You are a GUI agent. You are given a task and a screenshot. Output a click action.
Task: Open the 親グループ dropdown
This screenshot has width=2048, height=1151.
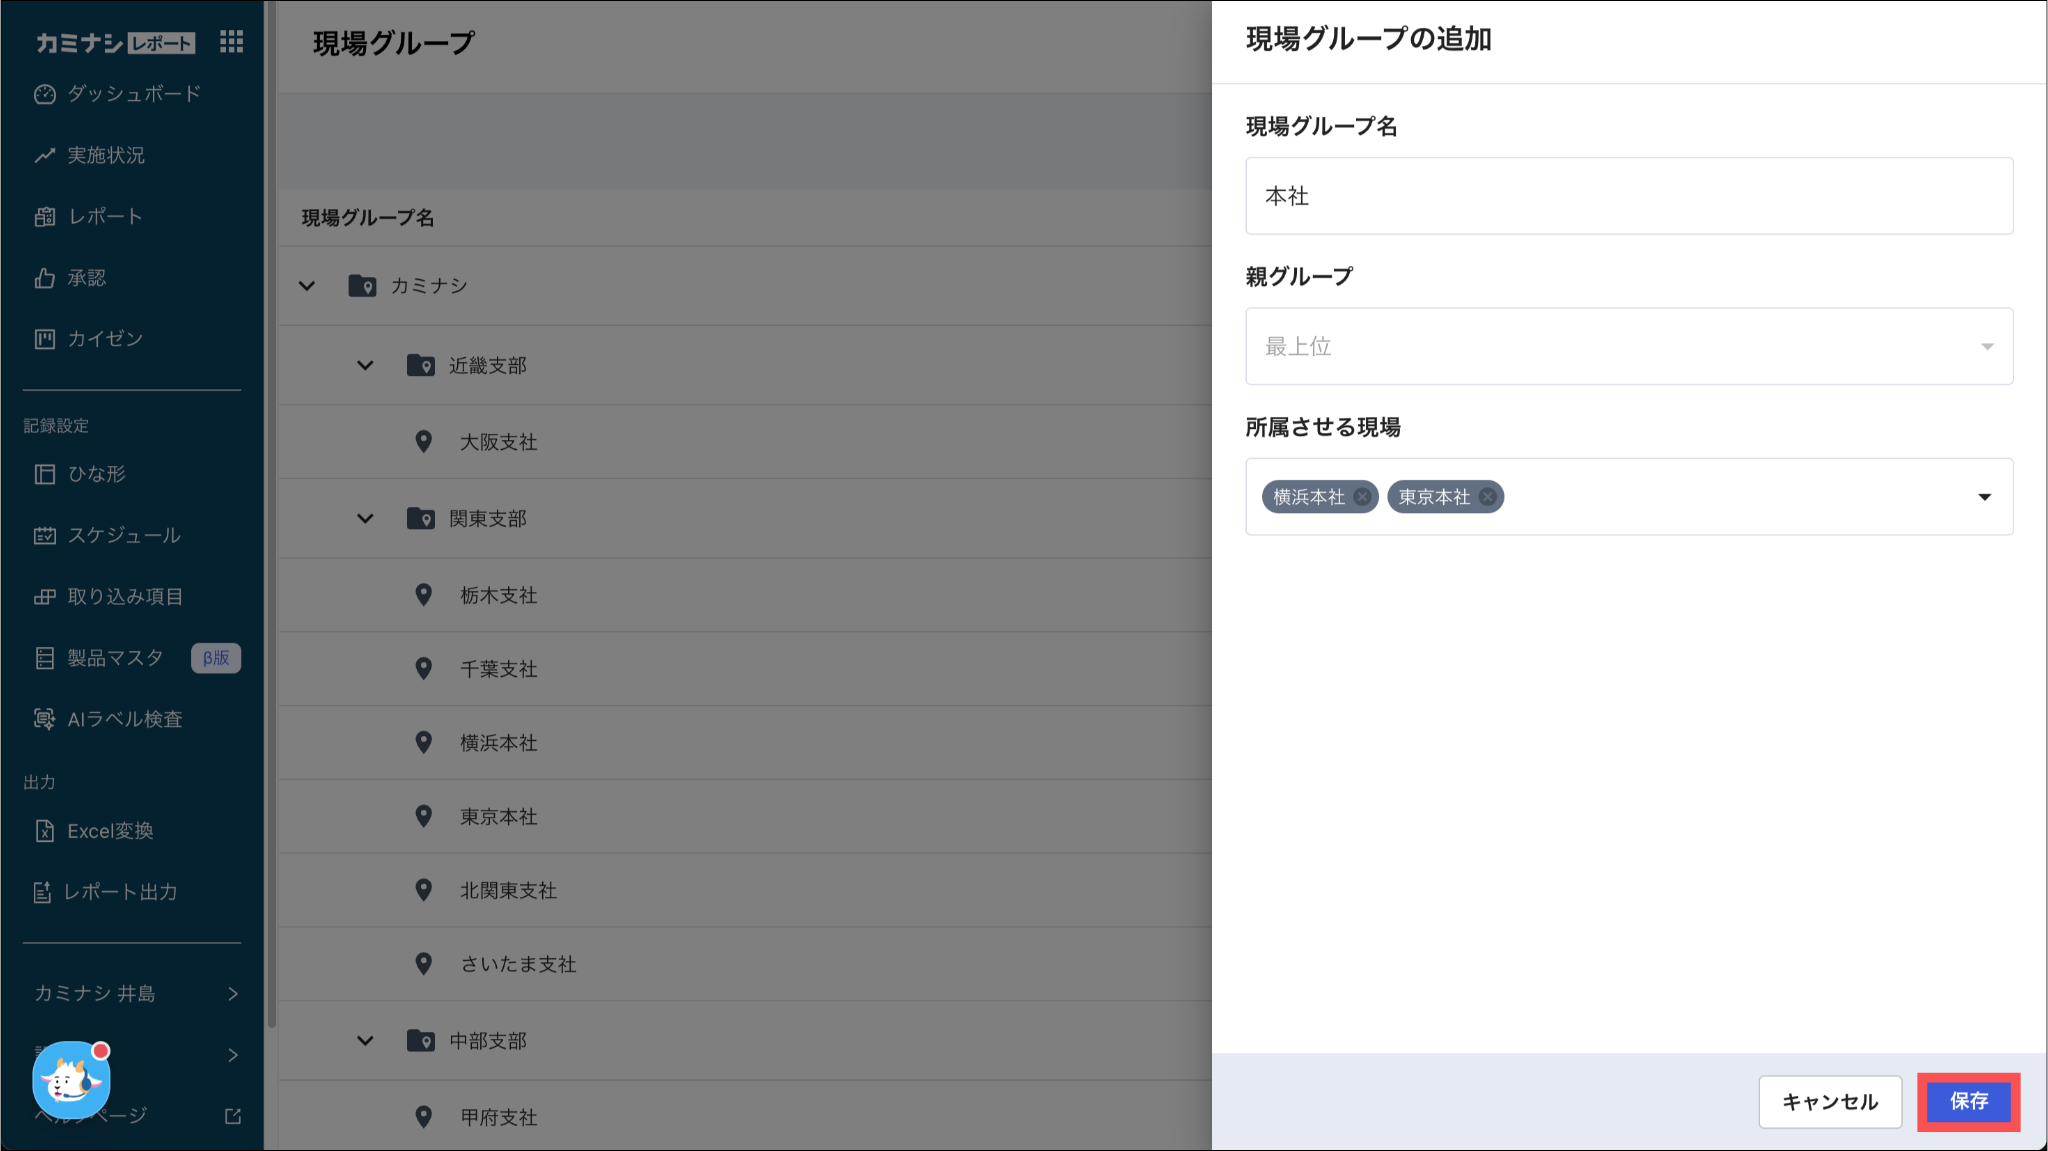click(1628, 346)
